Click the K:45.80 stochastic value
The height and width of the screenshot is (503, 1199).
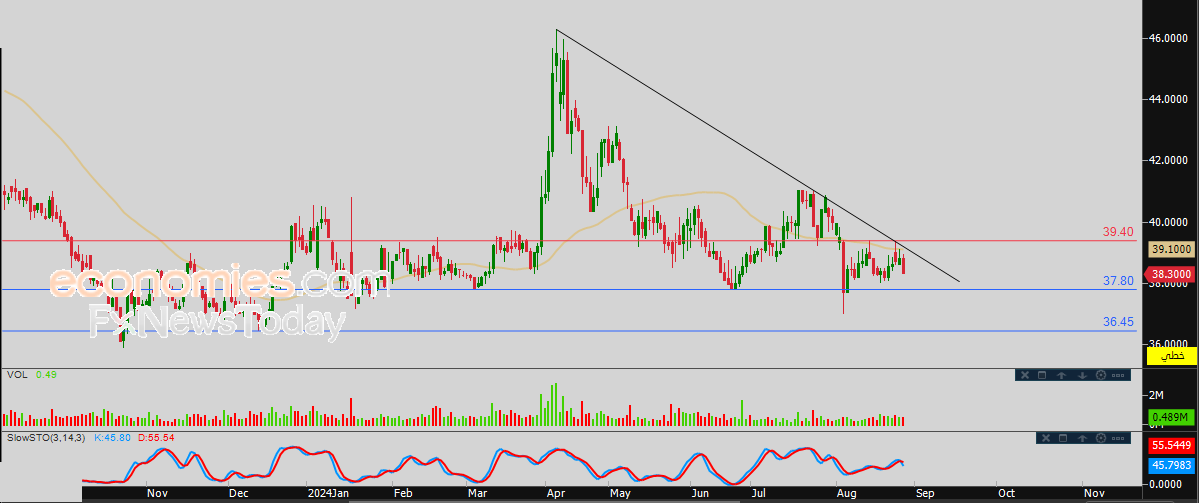pyautogui.click(x=111, y=438)
